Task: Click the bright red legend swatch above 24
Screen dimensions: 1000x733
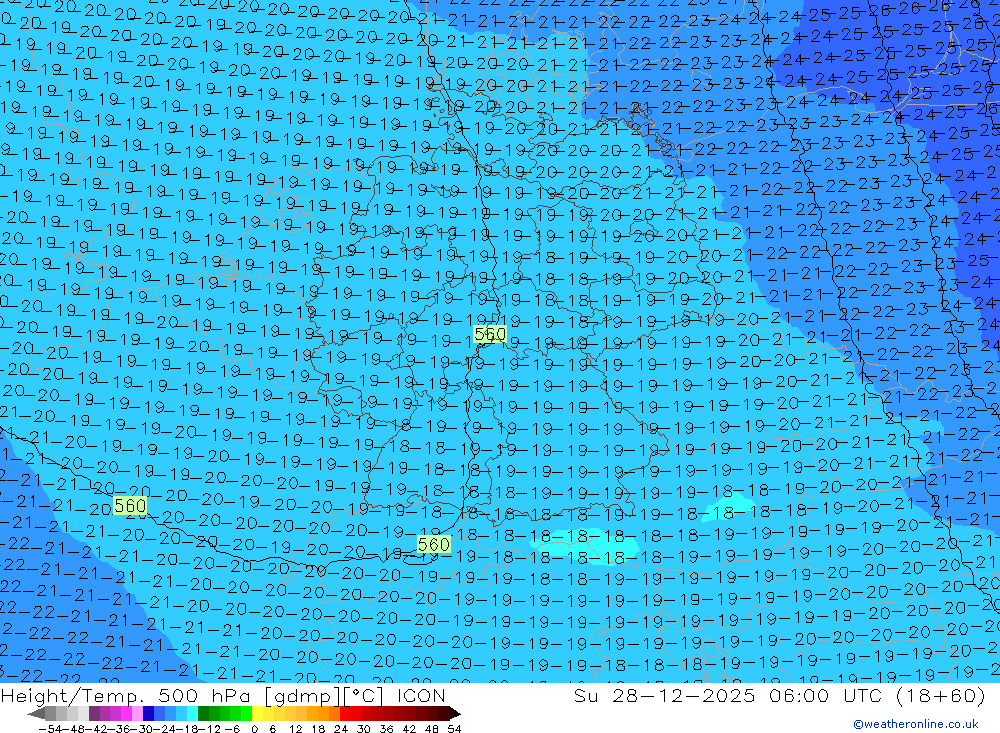Action: pos(345,713)
